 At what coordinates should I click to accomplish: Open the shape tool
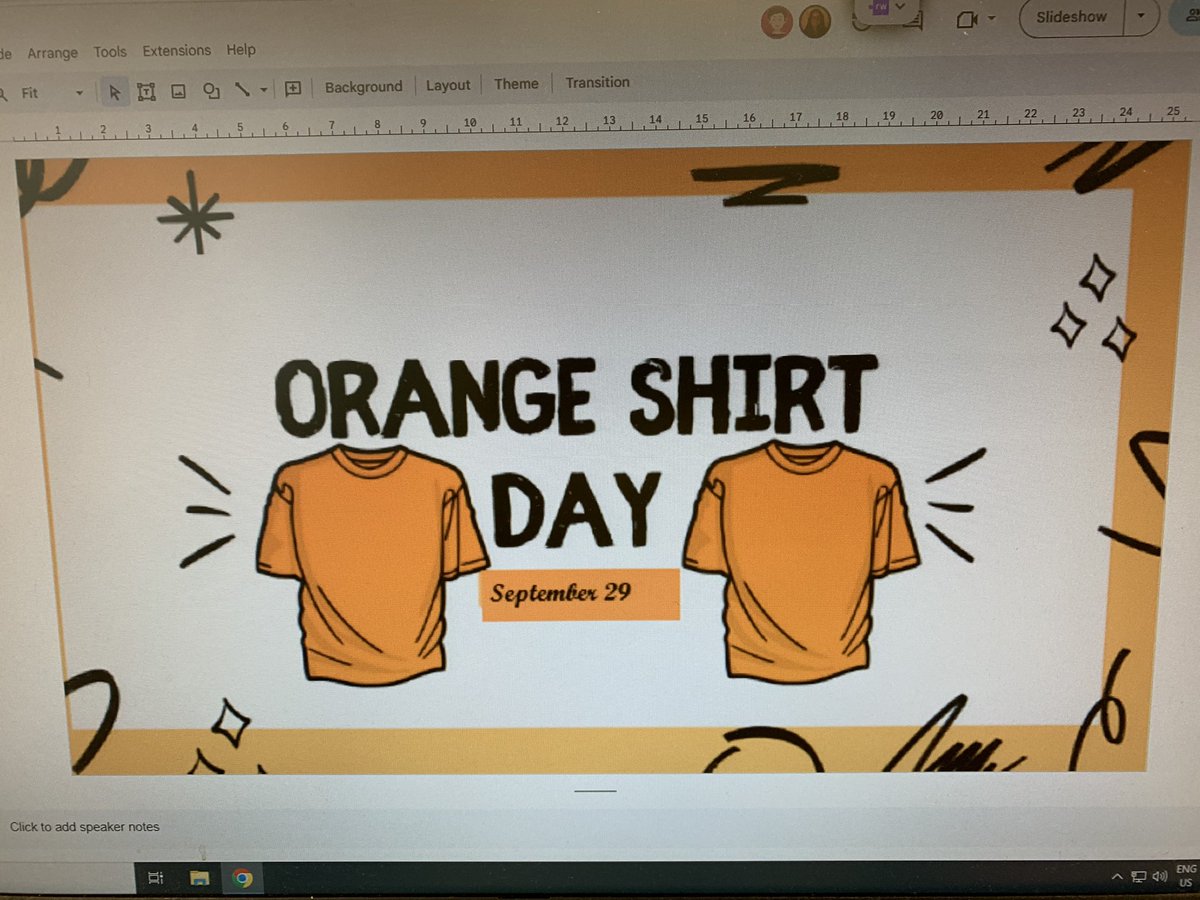[211, 91]
